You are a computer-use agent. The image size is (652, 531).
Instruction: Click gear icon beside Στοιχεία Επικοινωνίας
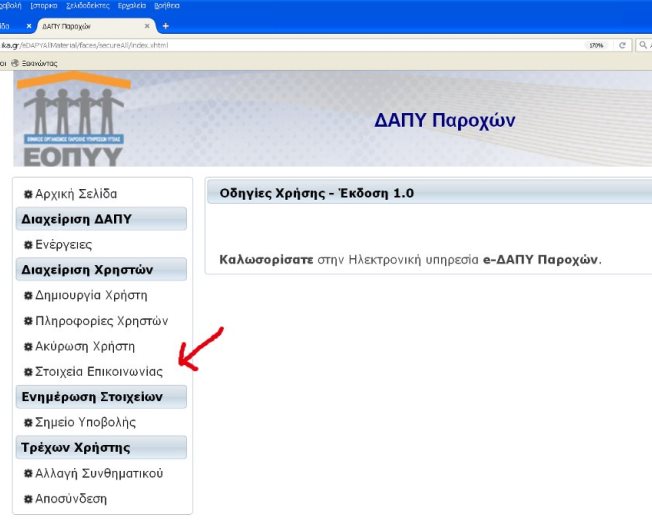coord(28,372)
